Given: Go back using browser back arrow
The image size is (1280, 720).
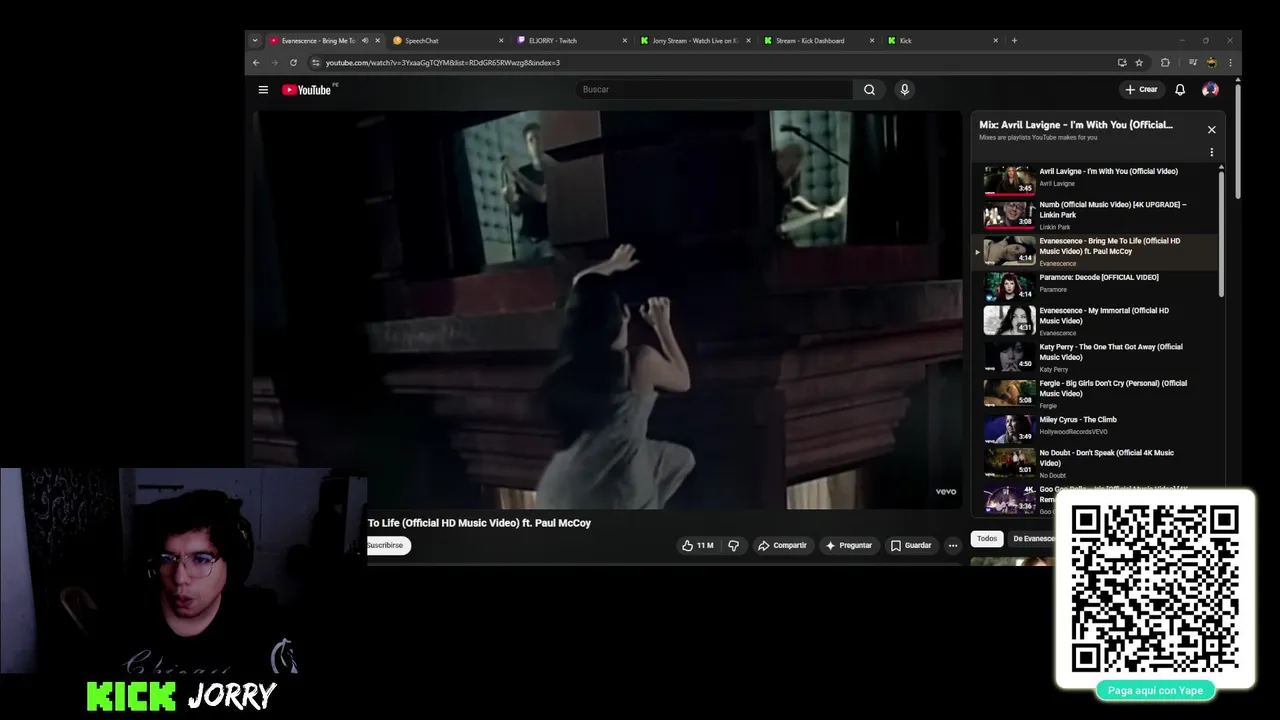Looking at the screenshot, I should pyautogui.click(x=256, y=62).
